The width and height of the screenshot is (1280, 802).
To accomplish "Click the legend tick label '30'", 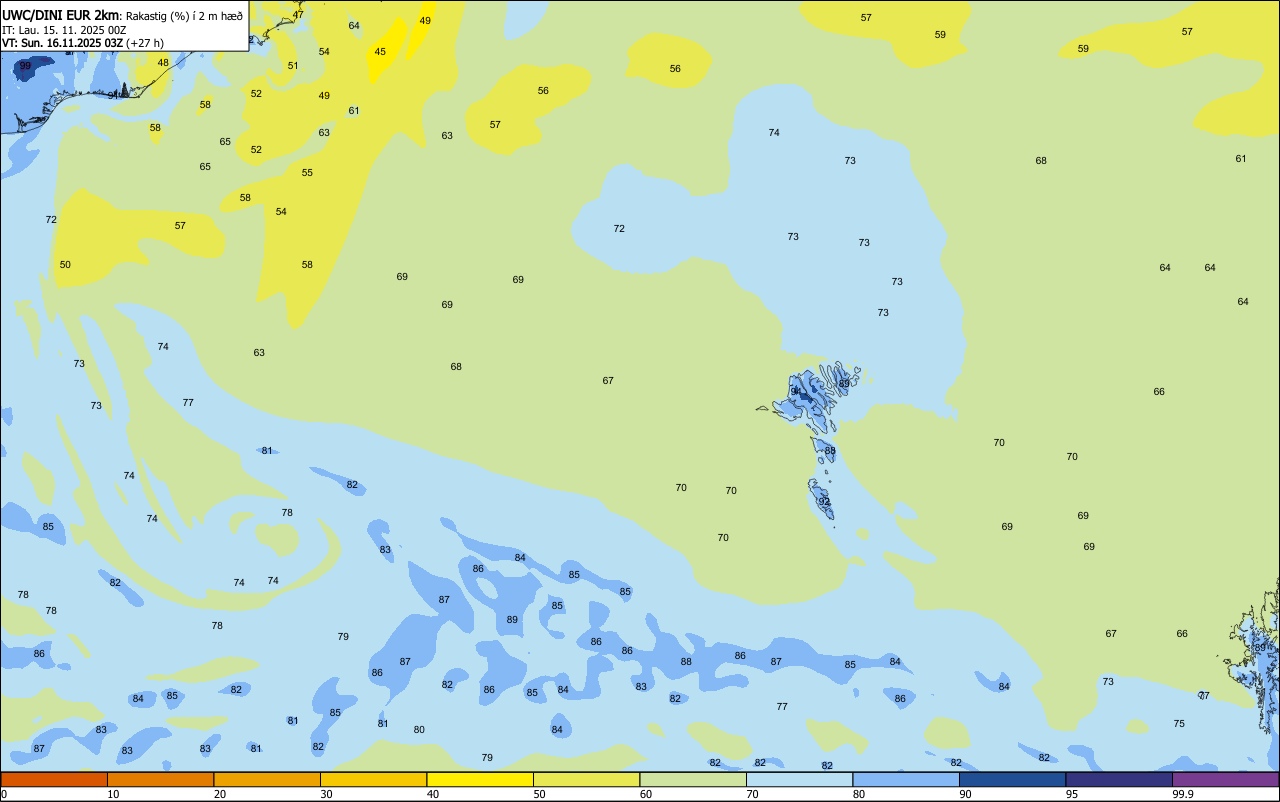I will [x=326, y=794].
